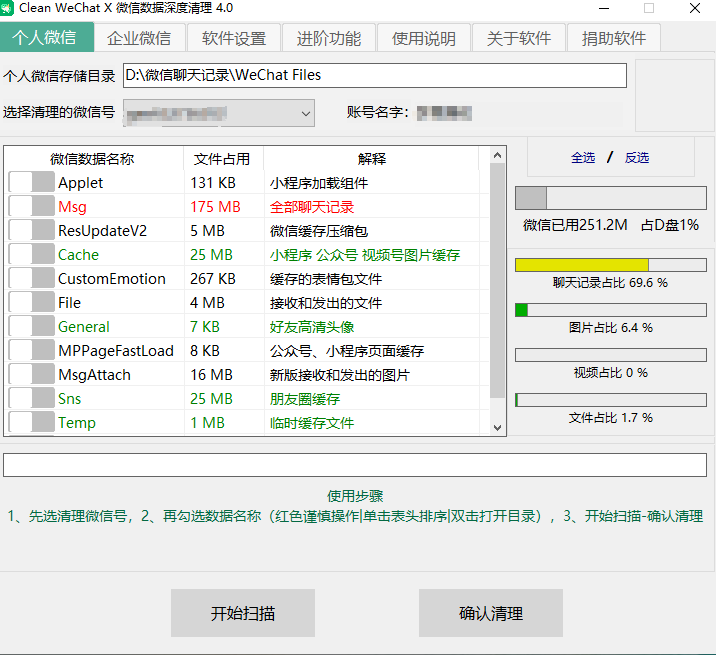Toggle the MsgAttach row switch

click(32, 374)
